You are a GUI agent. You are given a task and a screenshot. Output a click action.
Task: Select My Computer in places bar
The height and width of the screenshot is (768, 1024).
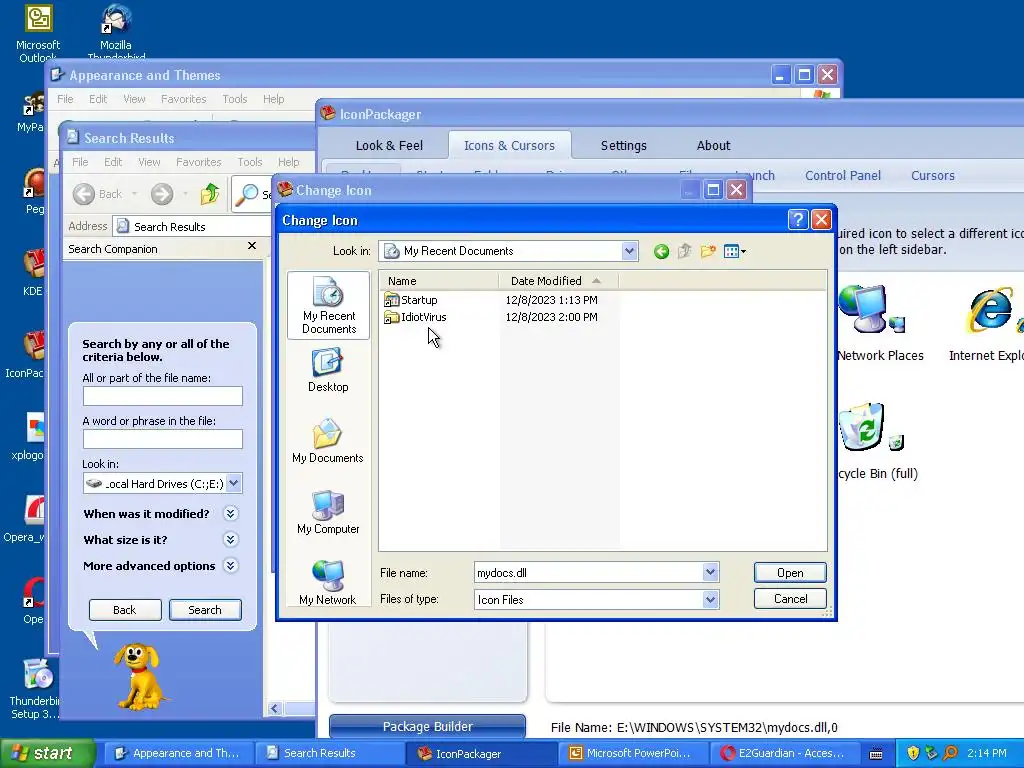click(328, 513)
